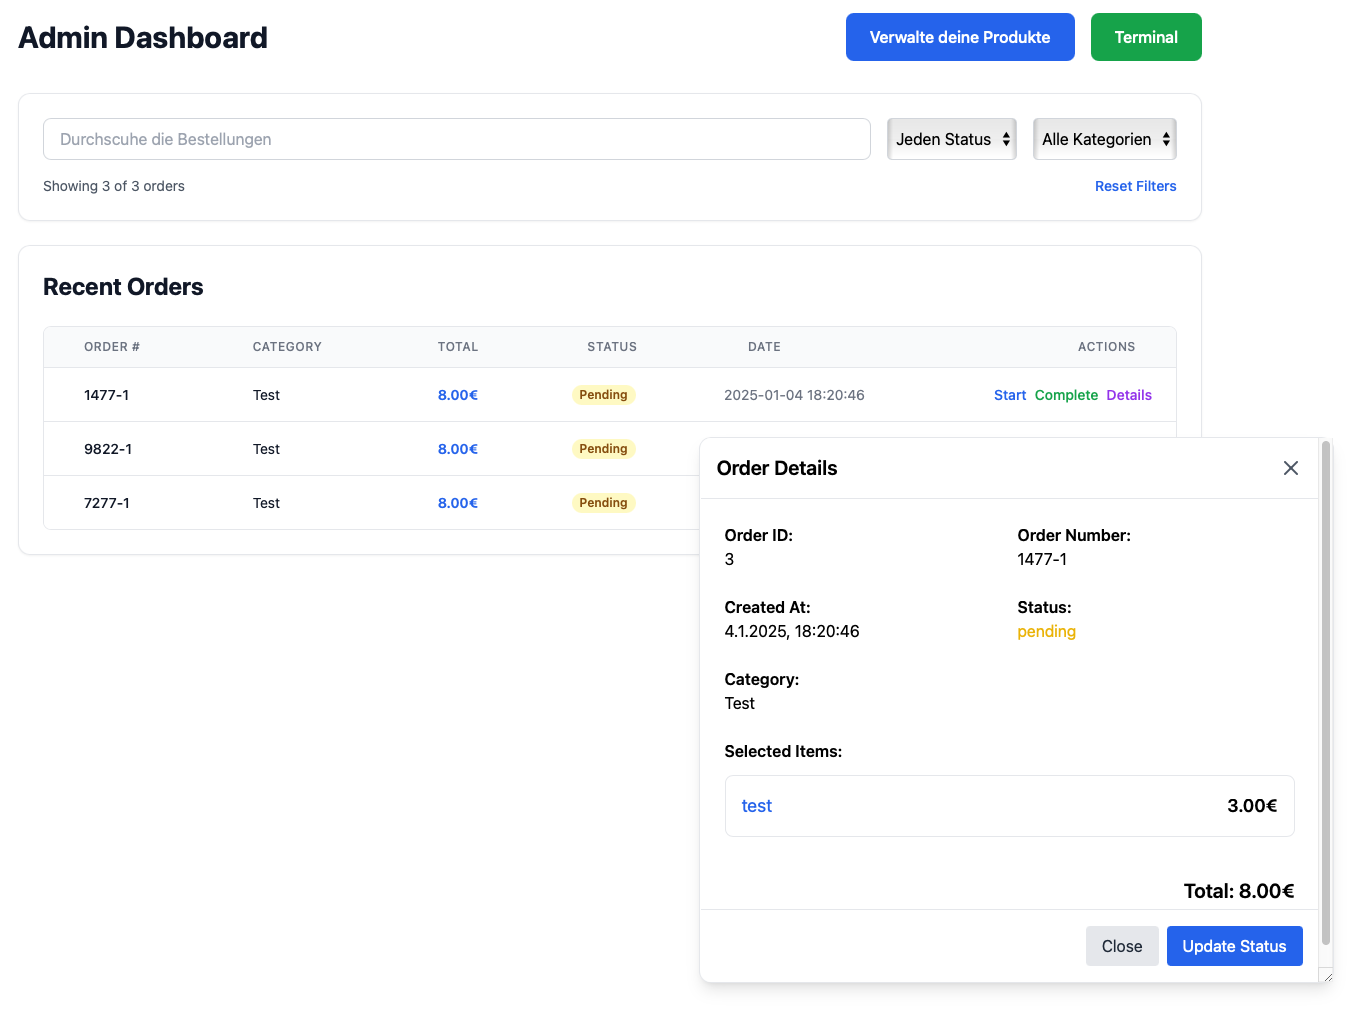Click the Pending badge for order 1477-1

point(603,395)
